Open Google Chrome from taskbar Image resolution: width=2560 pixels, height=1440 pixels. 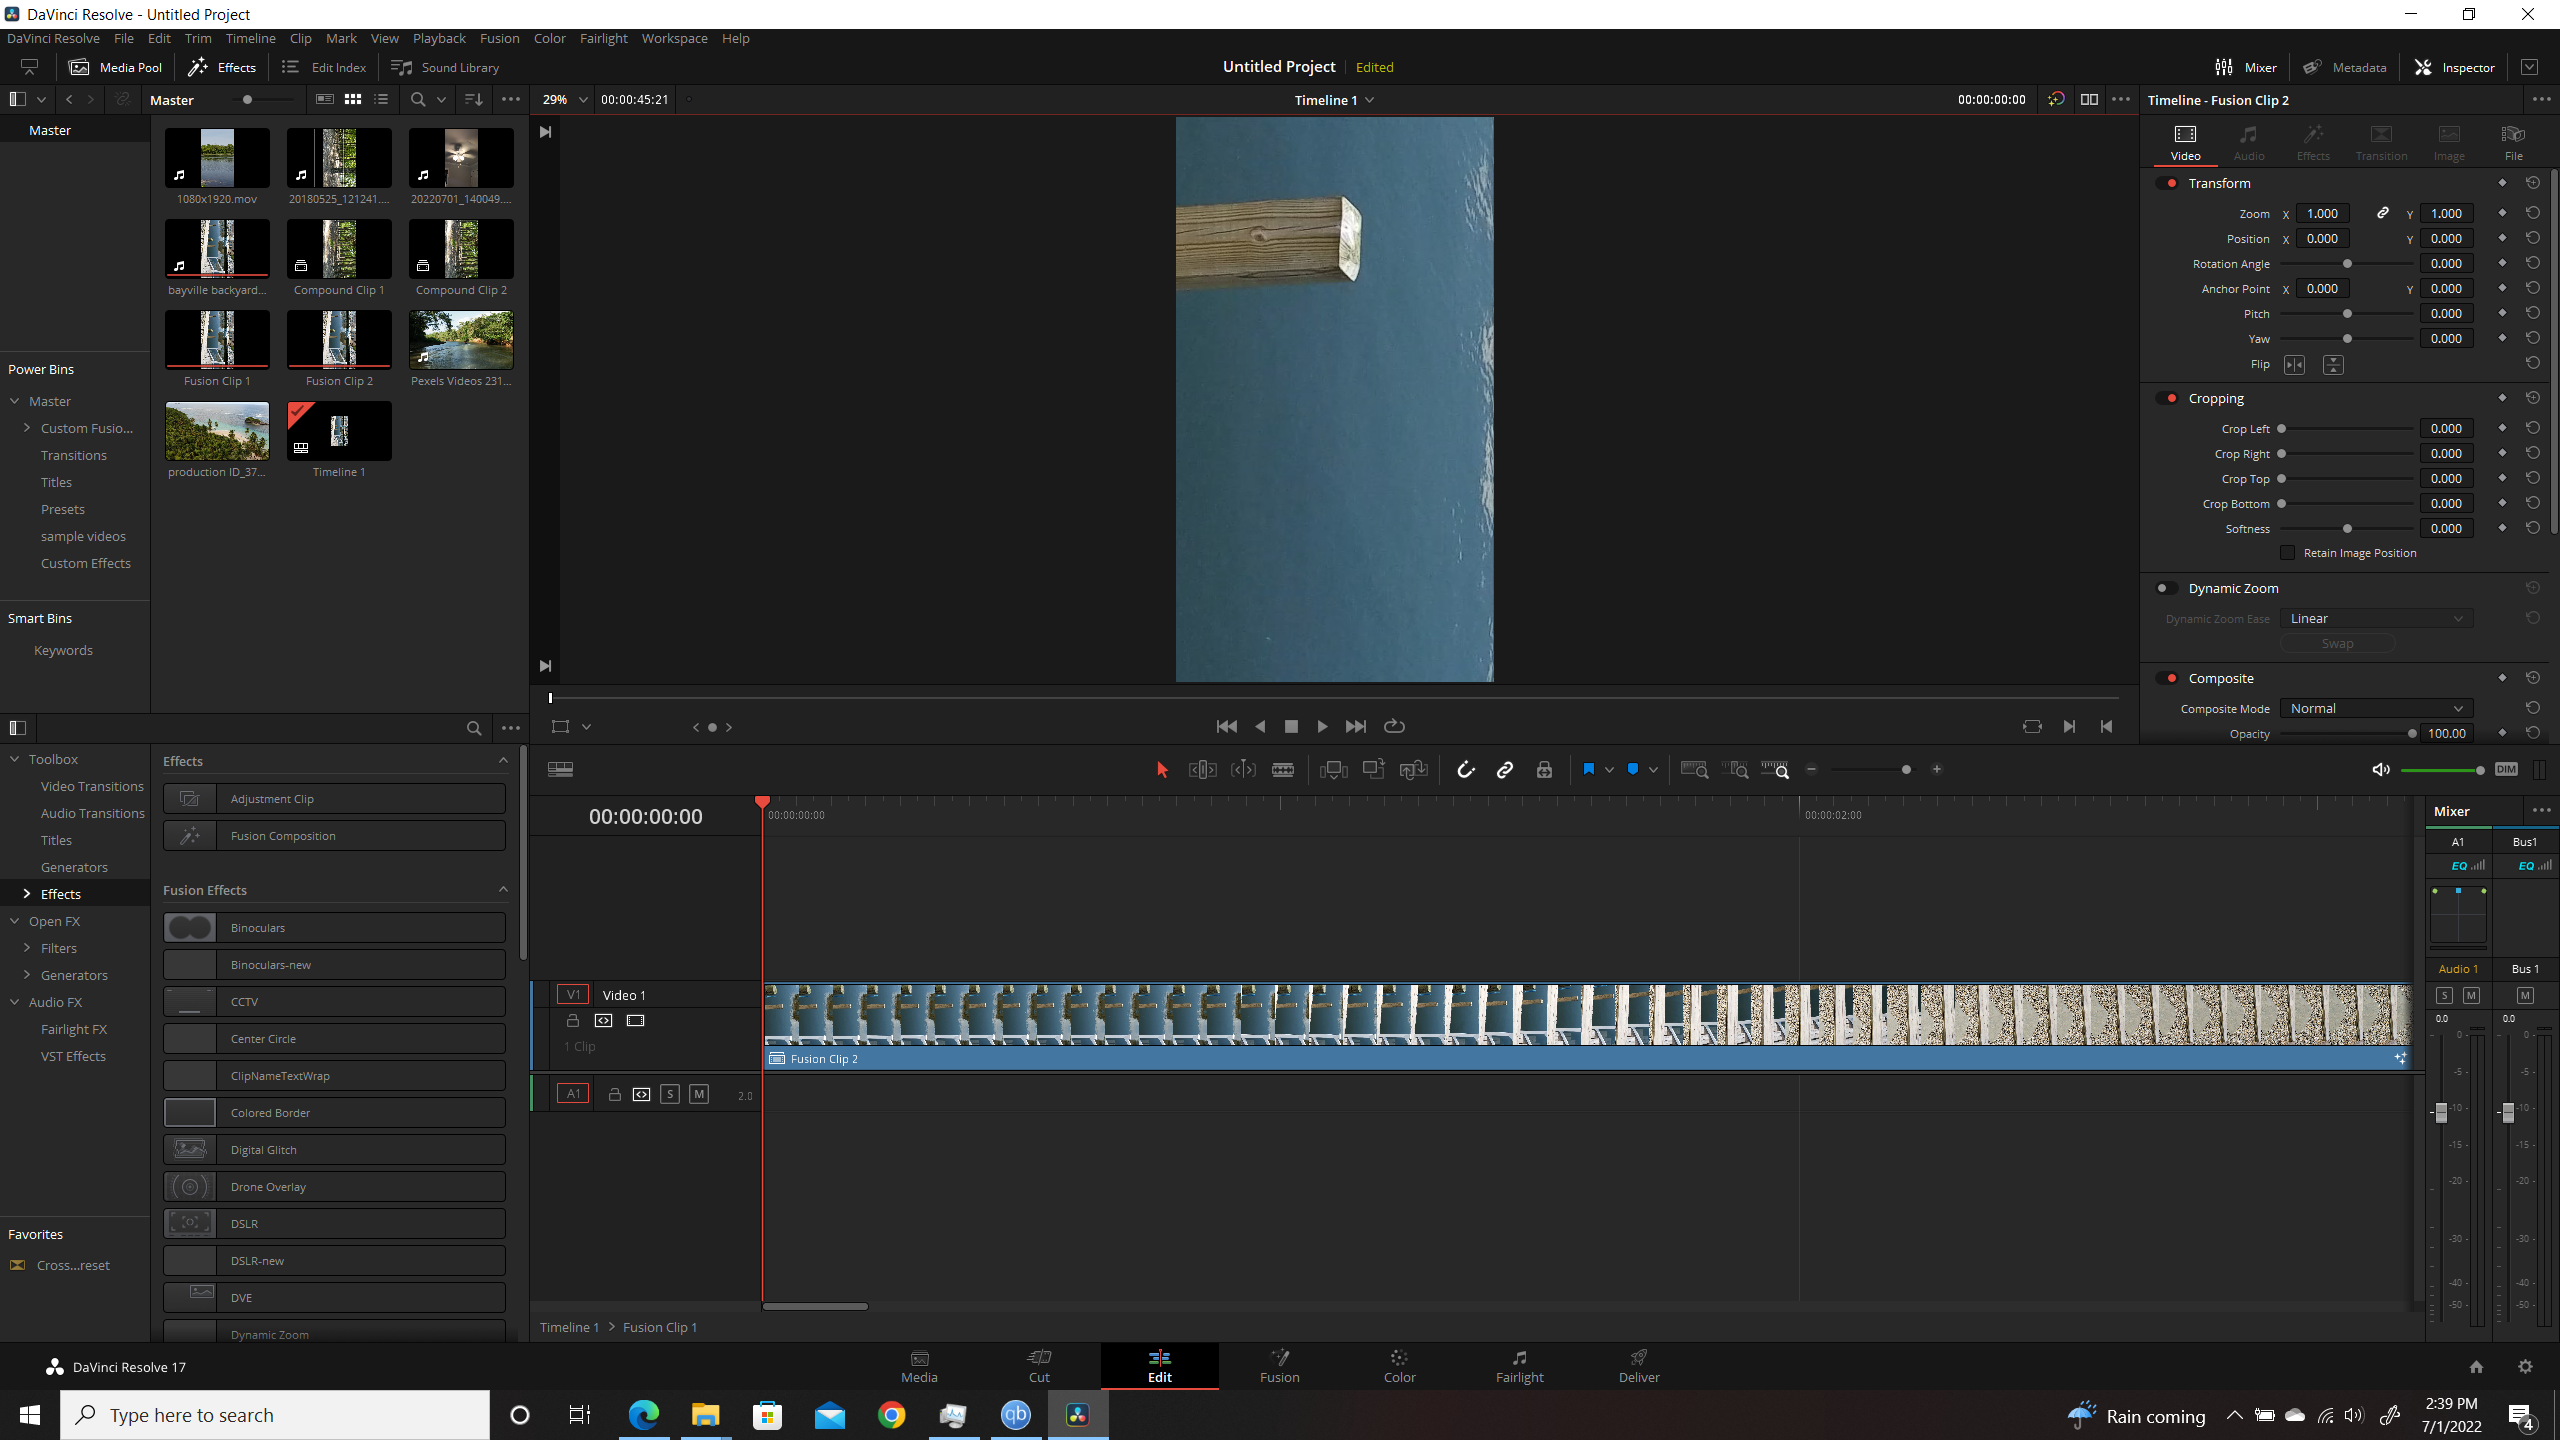tap(891, 1415)
